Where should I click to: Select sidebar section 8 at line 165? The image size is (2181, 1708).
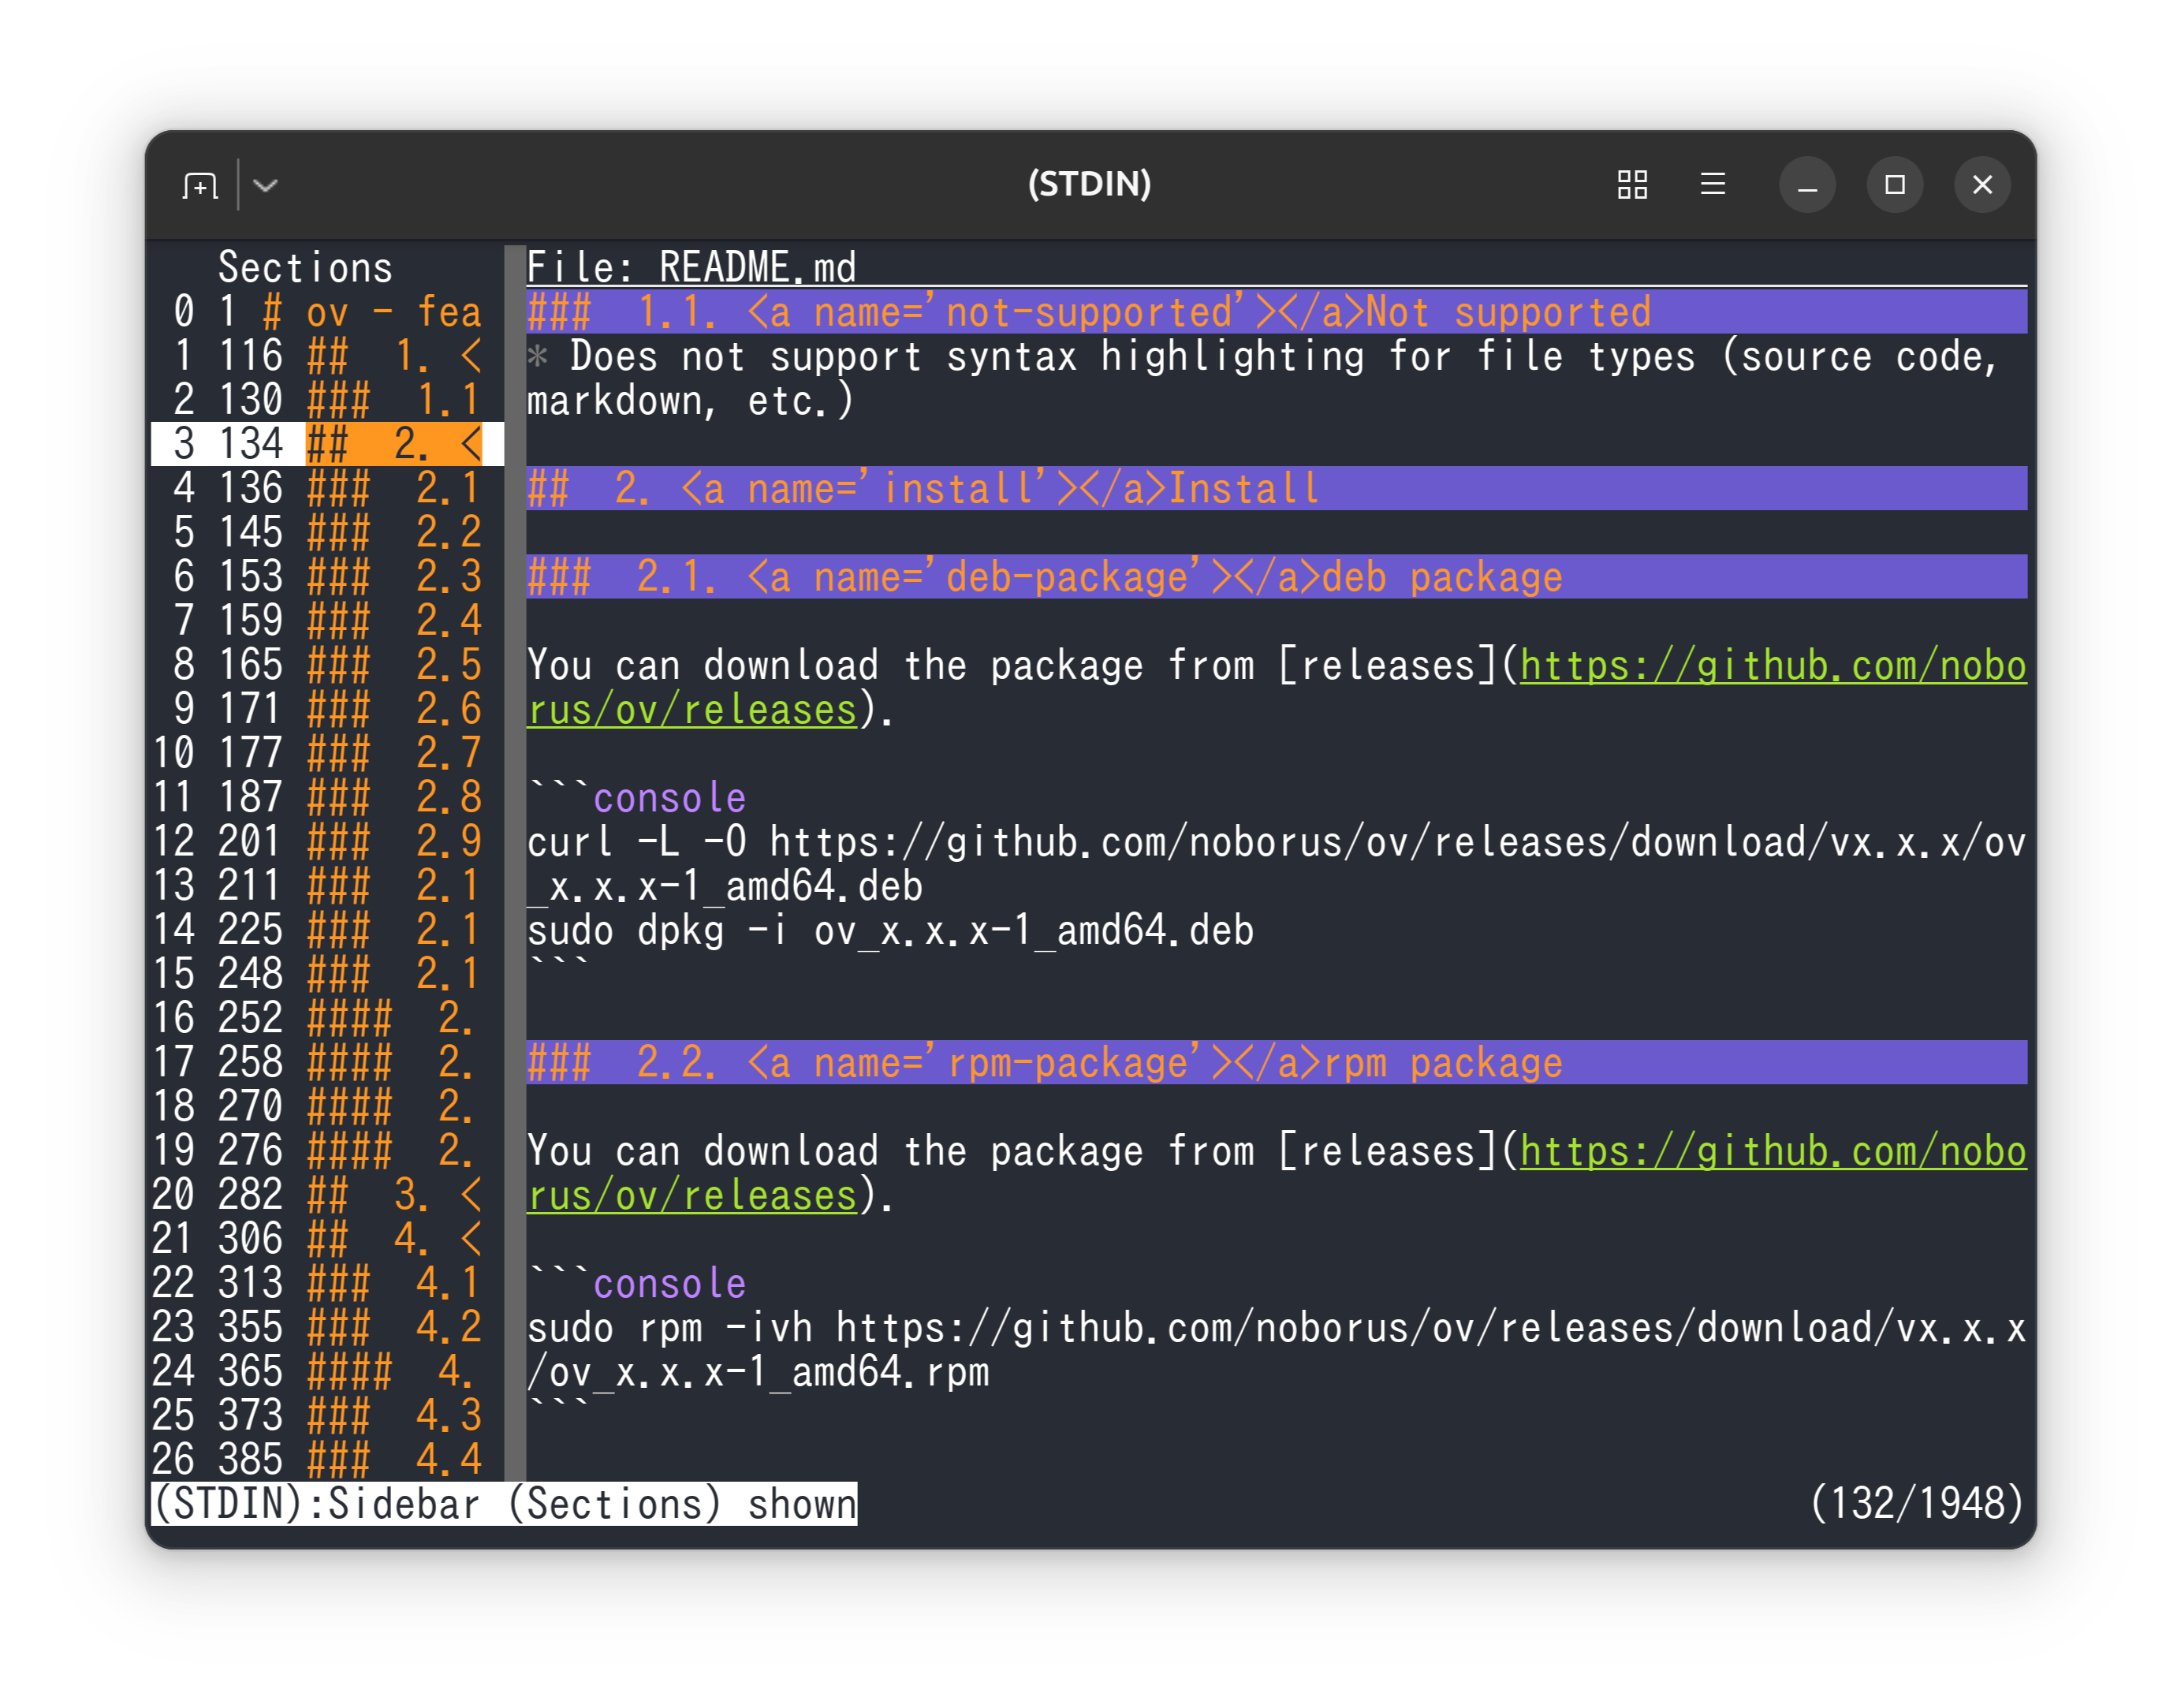click(327, 665)
